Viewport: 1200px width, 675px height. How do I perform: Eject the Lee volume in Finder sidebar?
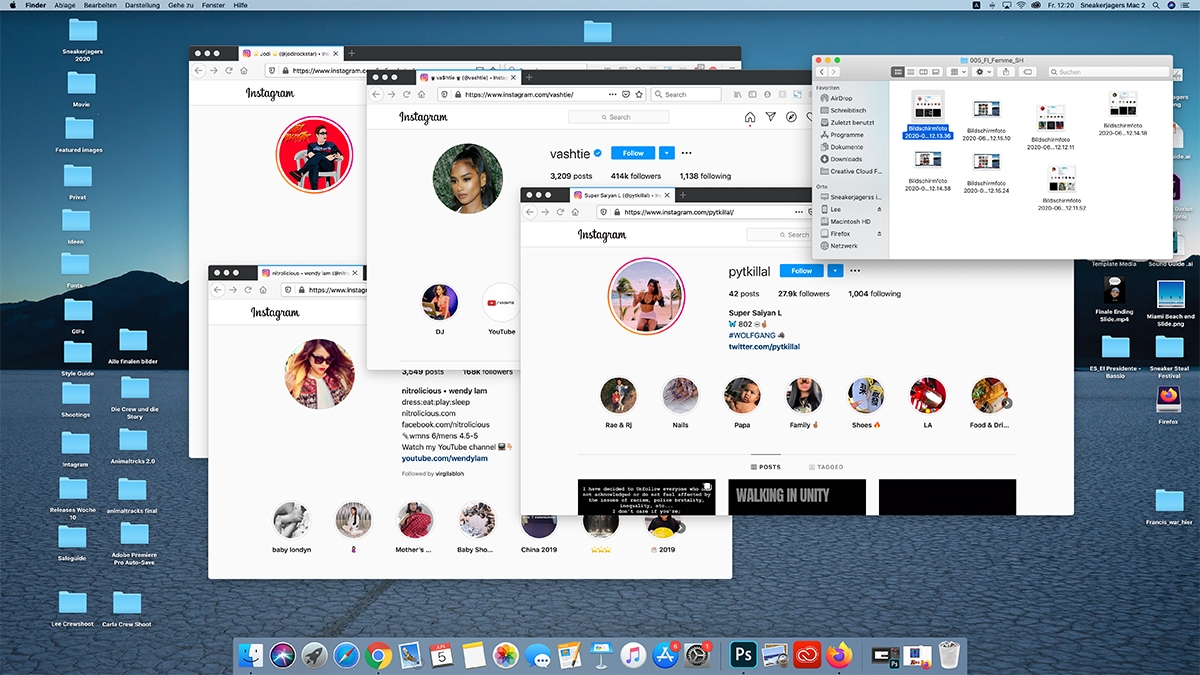[879, 209]
